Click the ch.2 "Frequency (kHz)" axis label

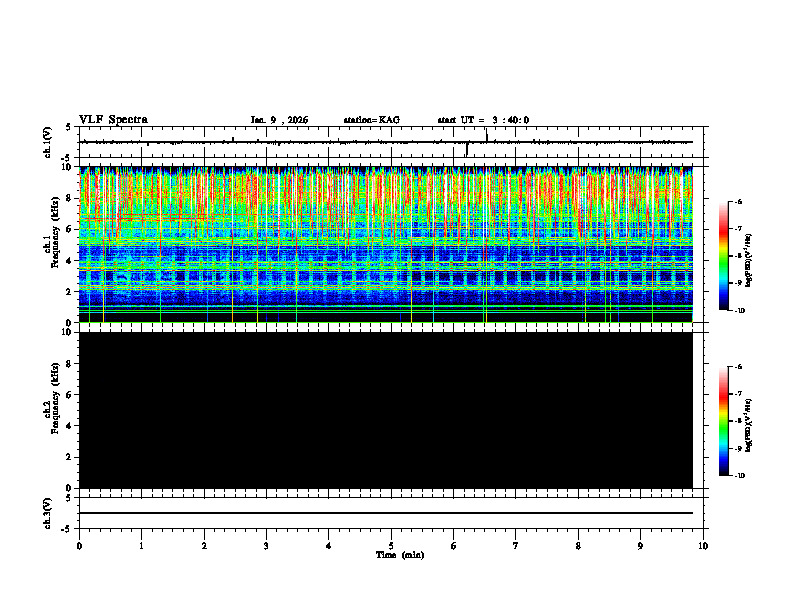pos(55,398)
